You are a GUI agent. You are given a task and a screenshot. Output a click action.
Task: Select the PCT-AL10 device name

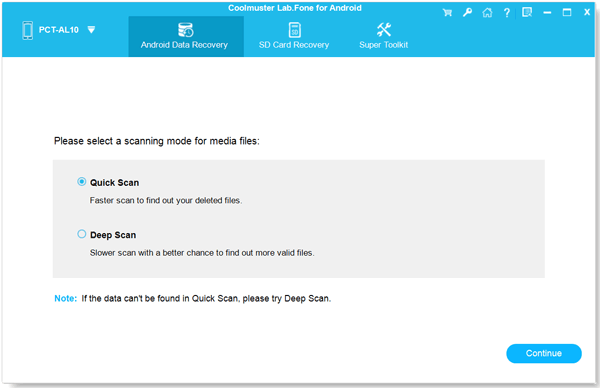point(59,30)
